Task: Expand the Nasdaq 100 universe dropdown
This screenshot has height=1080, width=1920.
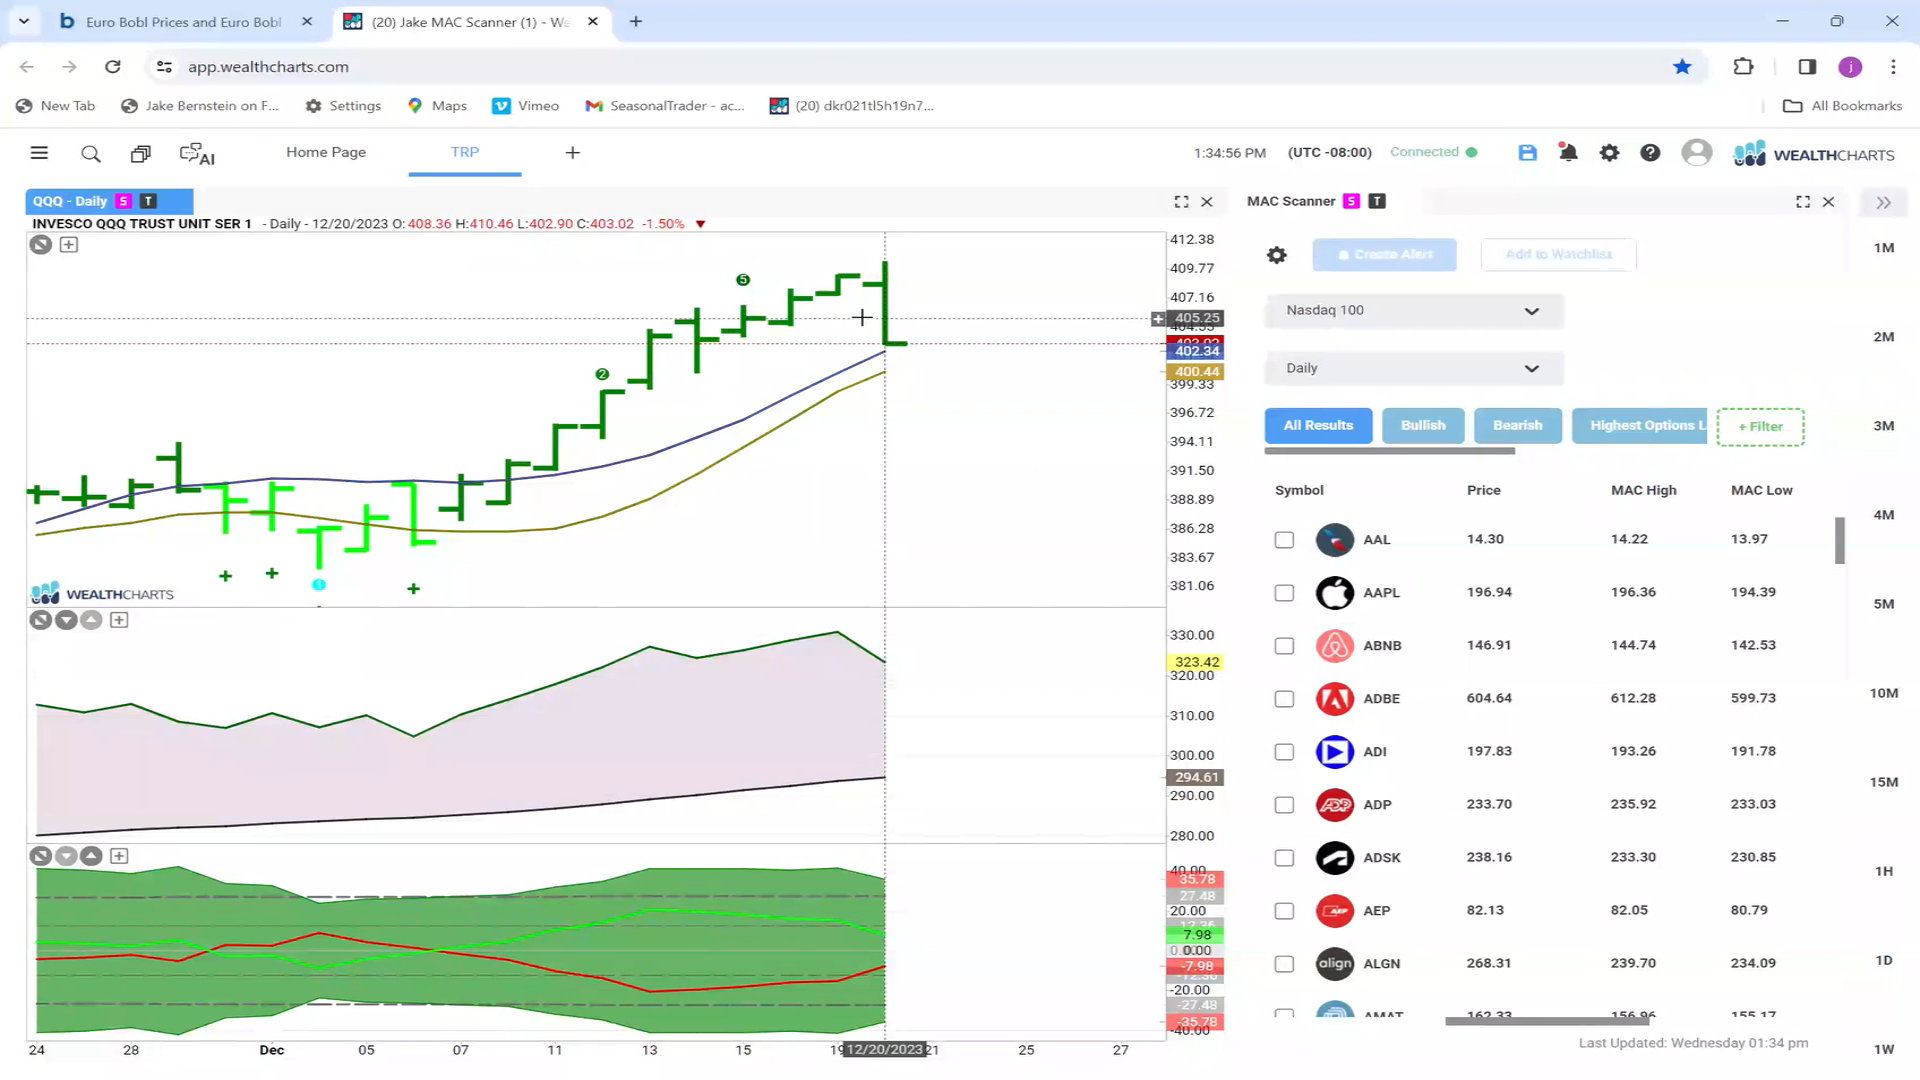Action: point(1413,311)
